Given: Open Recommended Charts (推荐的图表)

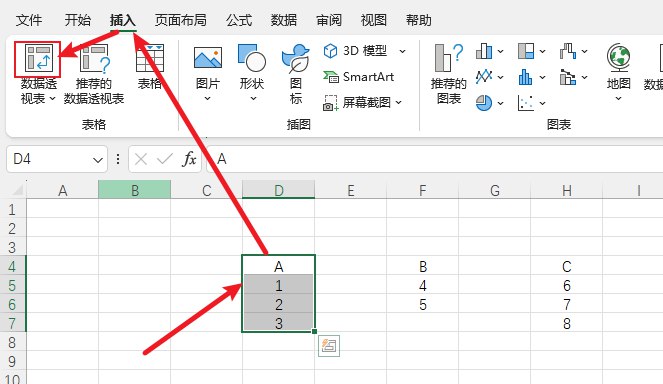Looking at the screenshot, I should (x=449, y=74).
